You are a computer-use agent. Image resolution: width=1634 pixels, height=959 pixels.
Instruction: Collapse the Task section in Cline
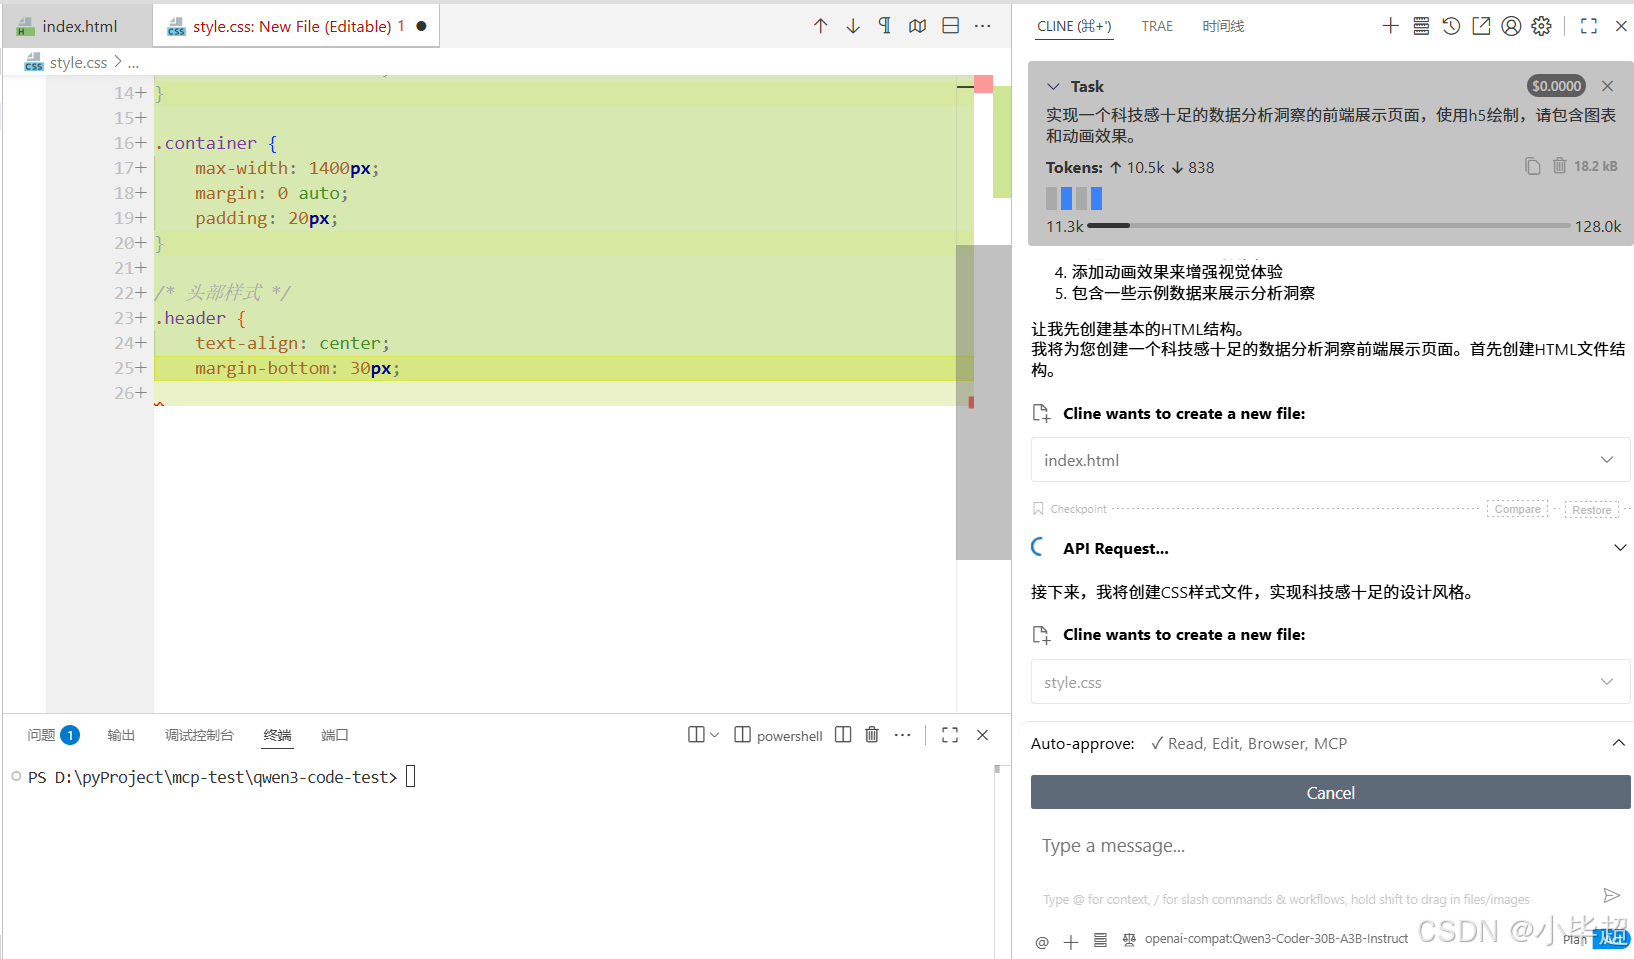tap(1053, 86)
